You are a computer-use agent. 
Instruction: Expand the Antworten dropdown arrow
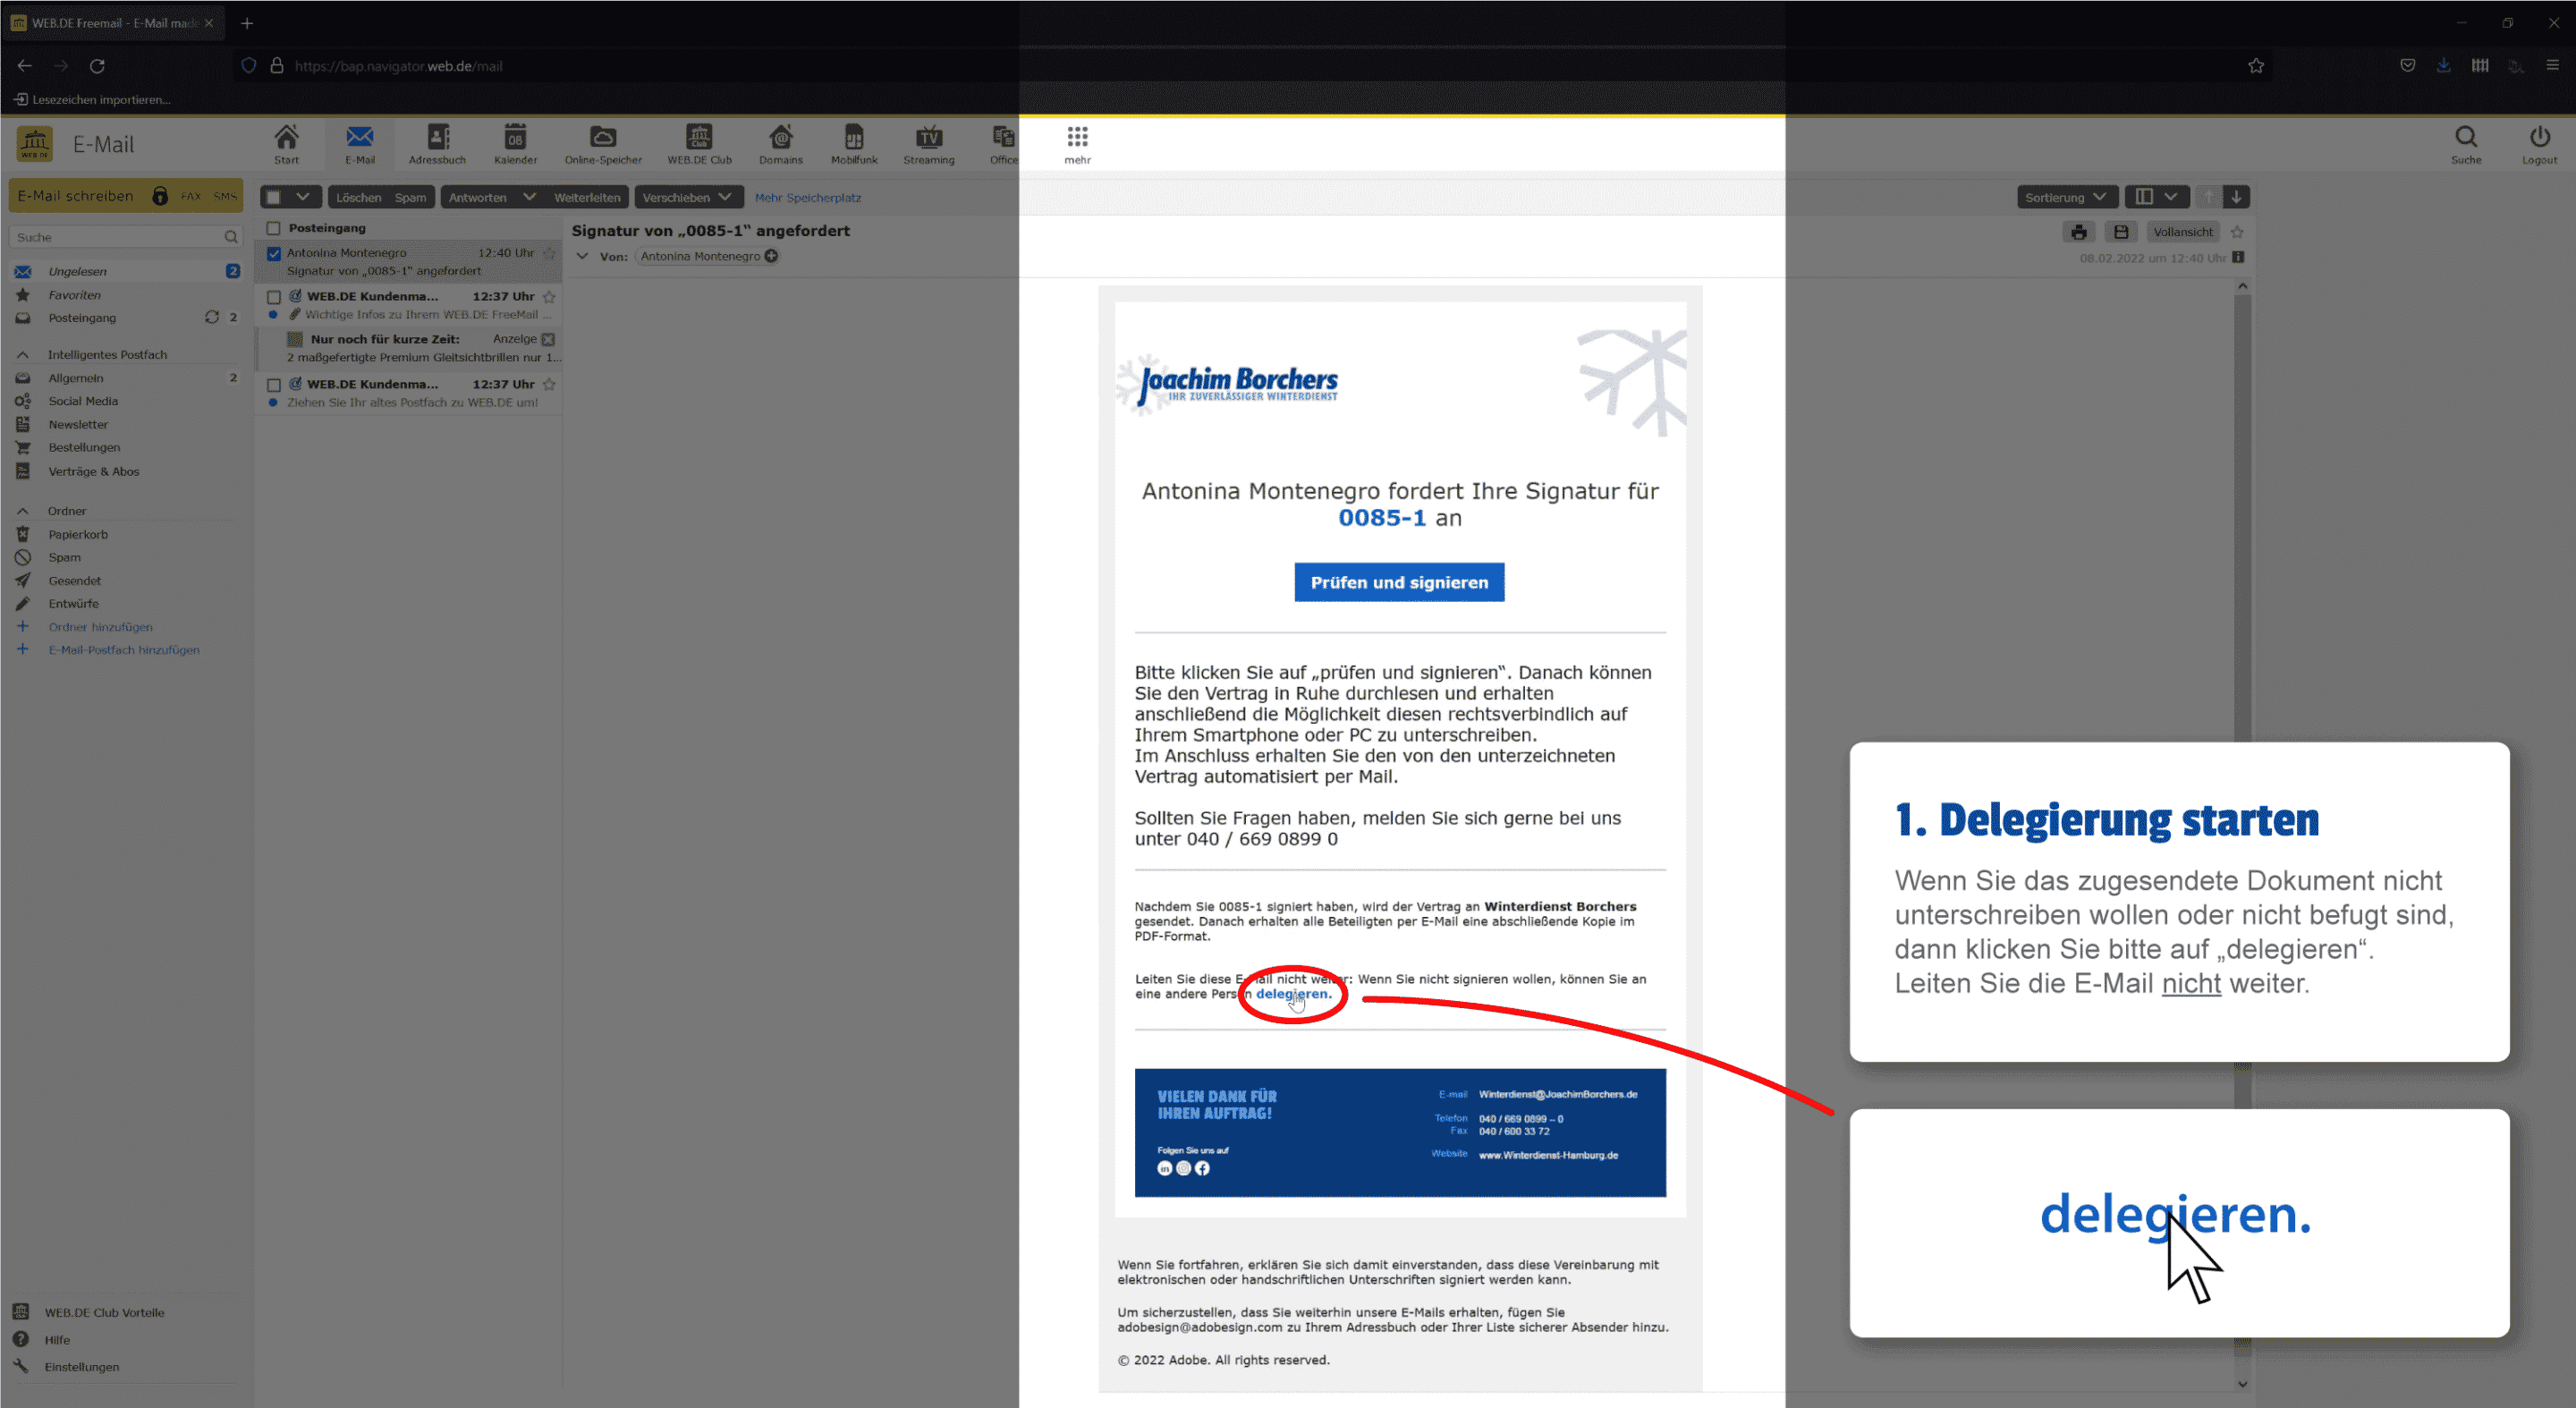coord(529,197)
